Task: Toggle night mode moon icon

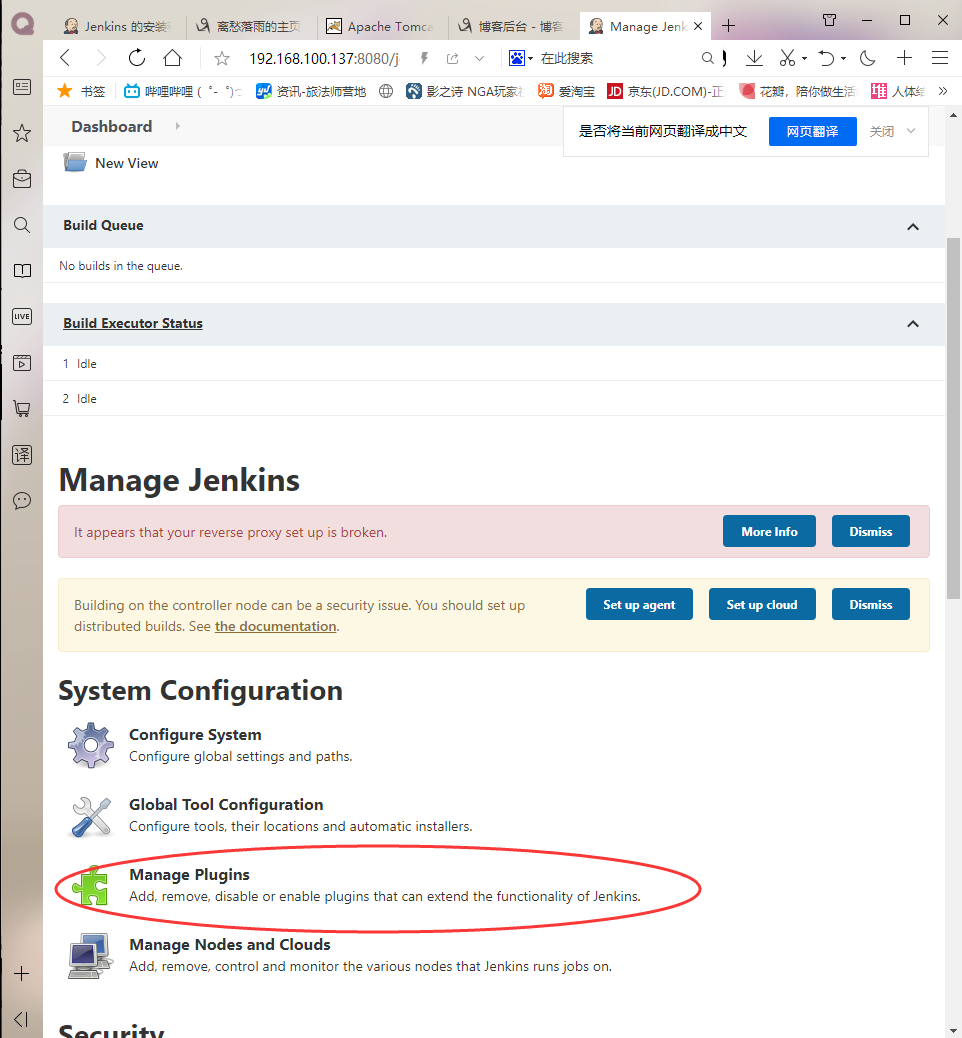Action: pyautogui.click(x=867, y=58)
